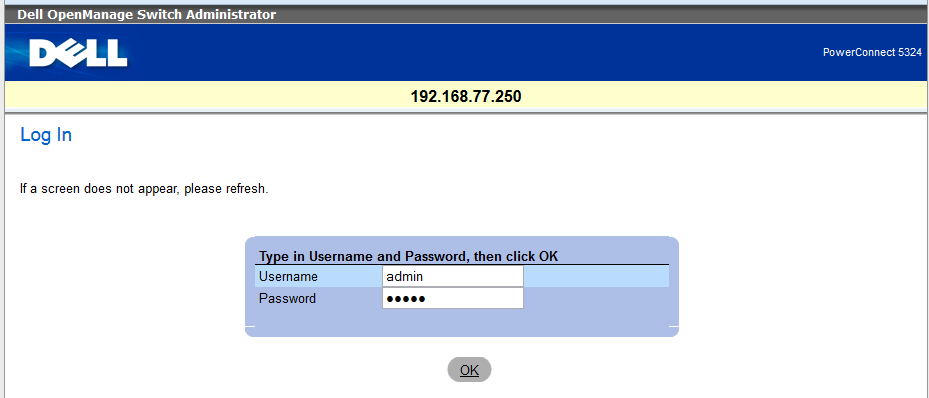
Task: Click the empty panel area right of the Password field
Action: click(x=596, y=298)
